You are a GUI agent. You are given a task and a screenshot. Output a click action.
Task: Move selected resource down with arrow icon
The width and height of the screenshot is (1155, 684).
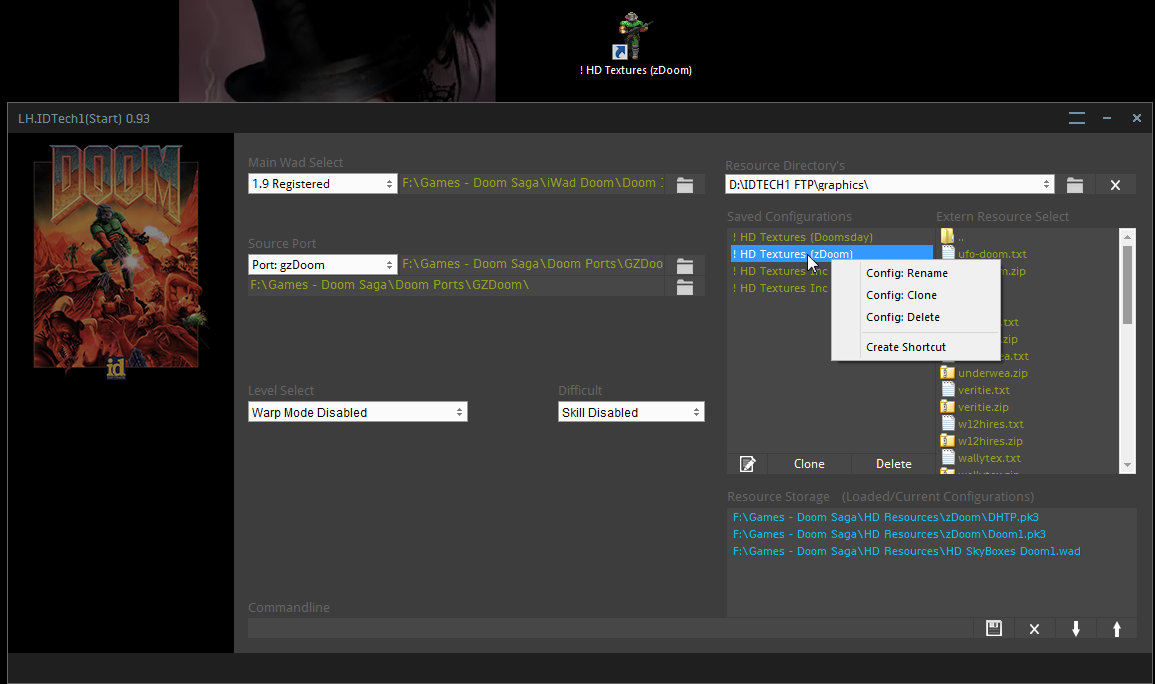click(x=1075, y=628)
